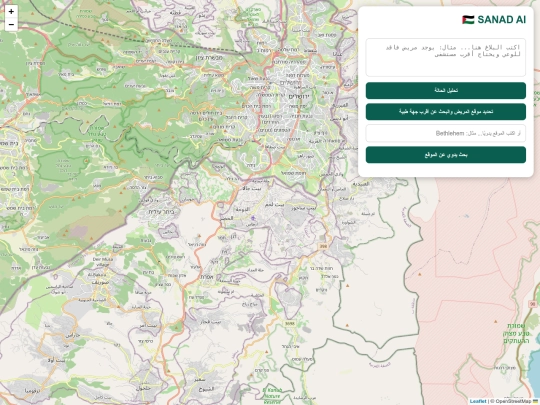
Task: Click the Palestinian flag beside SANAD AI
Action: click(x=468, y=20)
